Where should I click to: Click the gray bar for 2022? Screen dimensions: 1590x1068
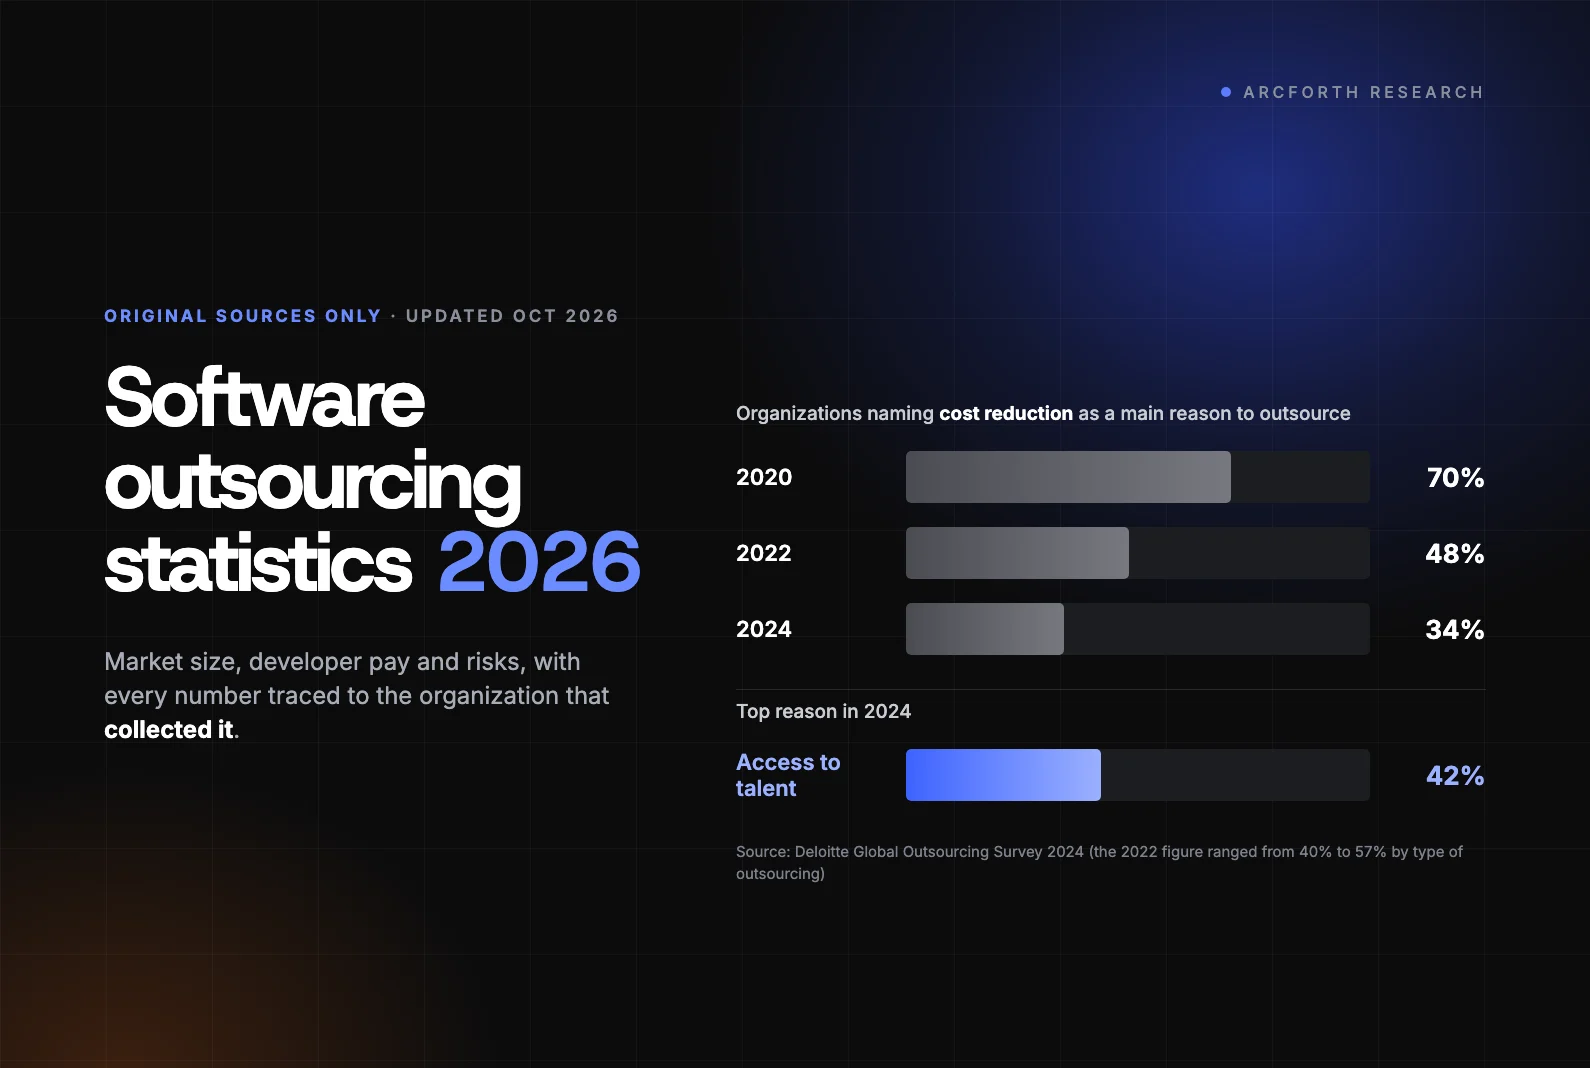point(1017,553)
